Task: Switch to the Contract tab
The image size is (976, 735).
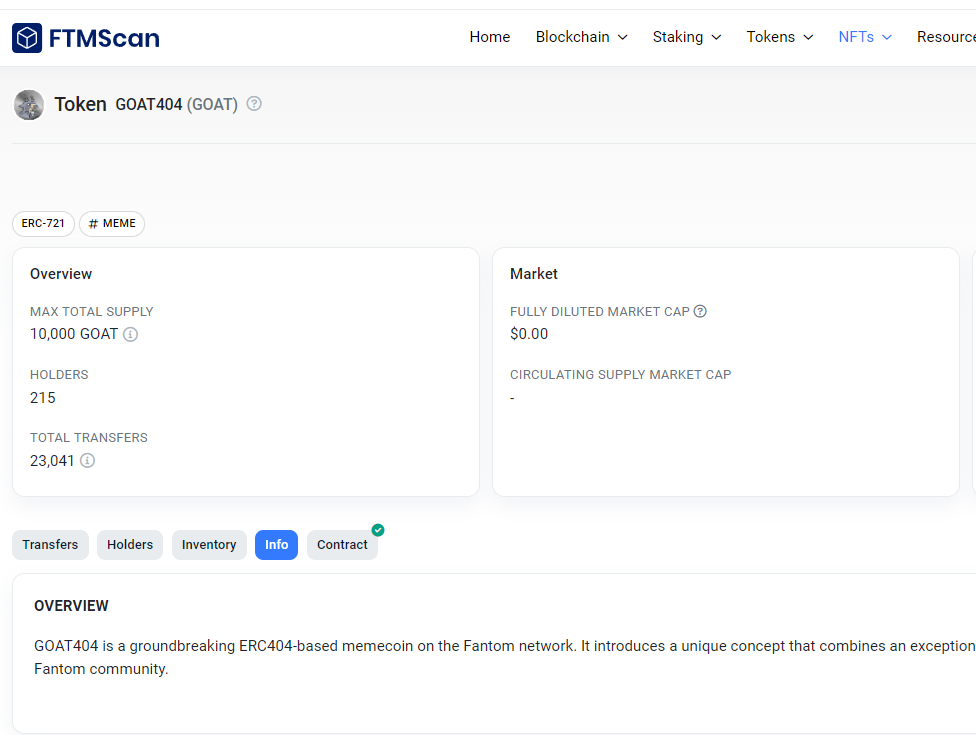Action: click(342, 545)
